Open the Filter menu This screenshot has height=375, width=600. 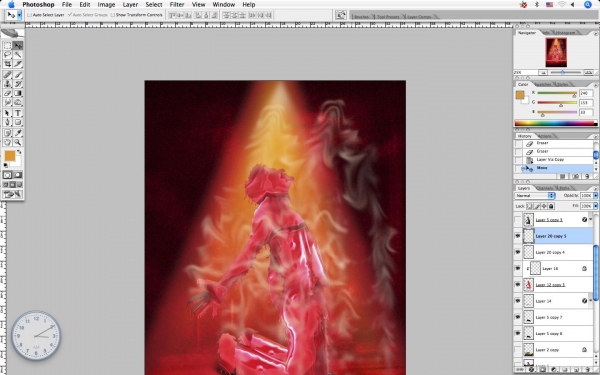177,5
